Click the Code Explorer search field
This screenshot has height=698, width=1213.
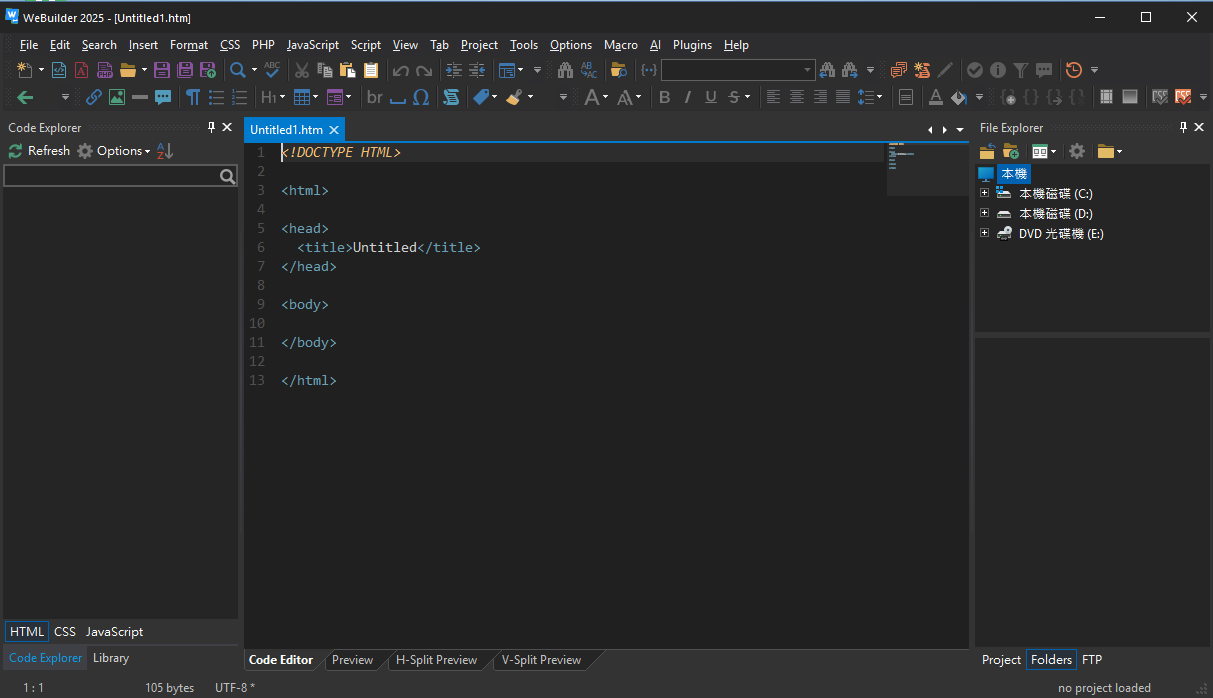point(112,177)
